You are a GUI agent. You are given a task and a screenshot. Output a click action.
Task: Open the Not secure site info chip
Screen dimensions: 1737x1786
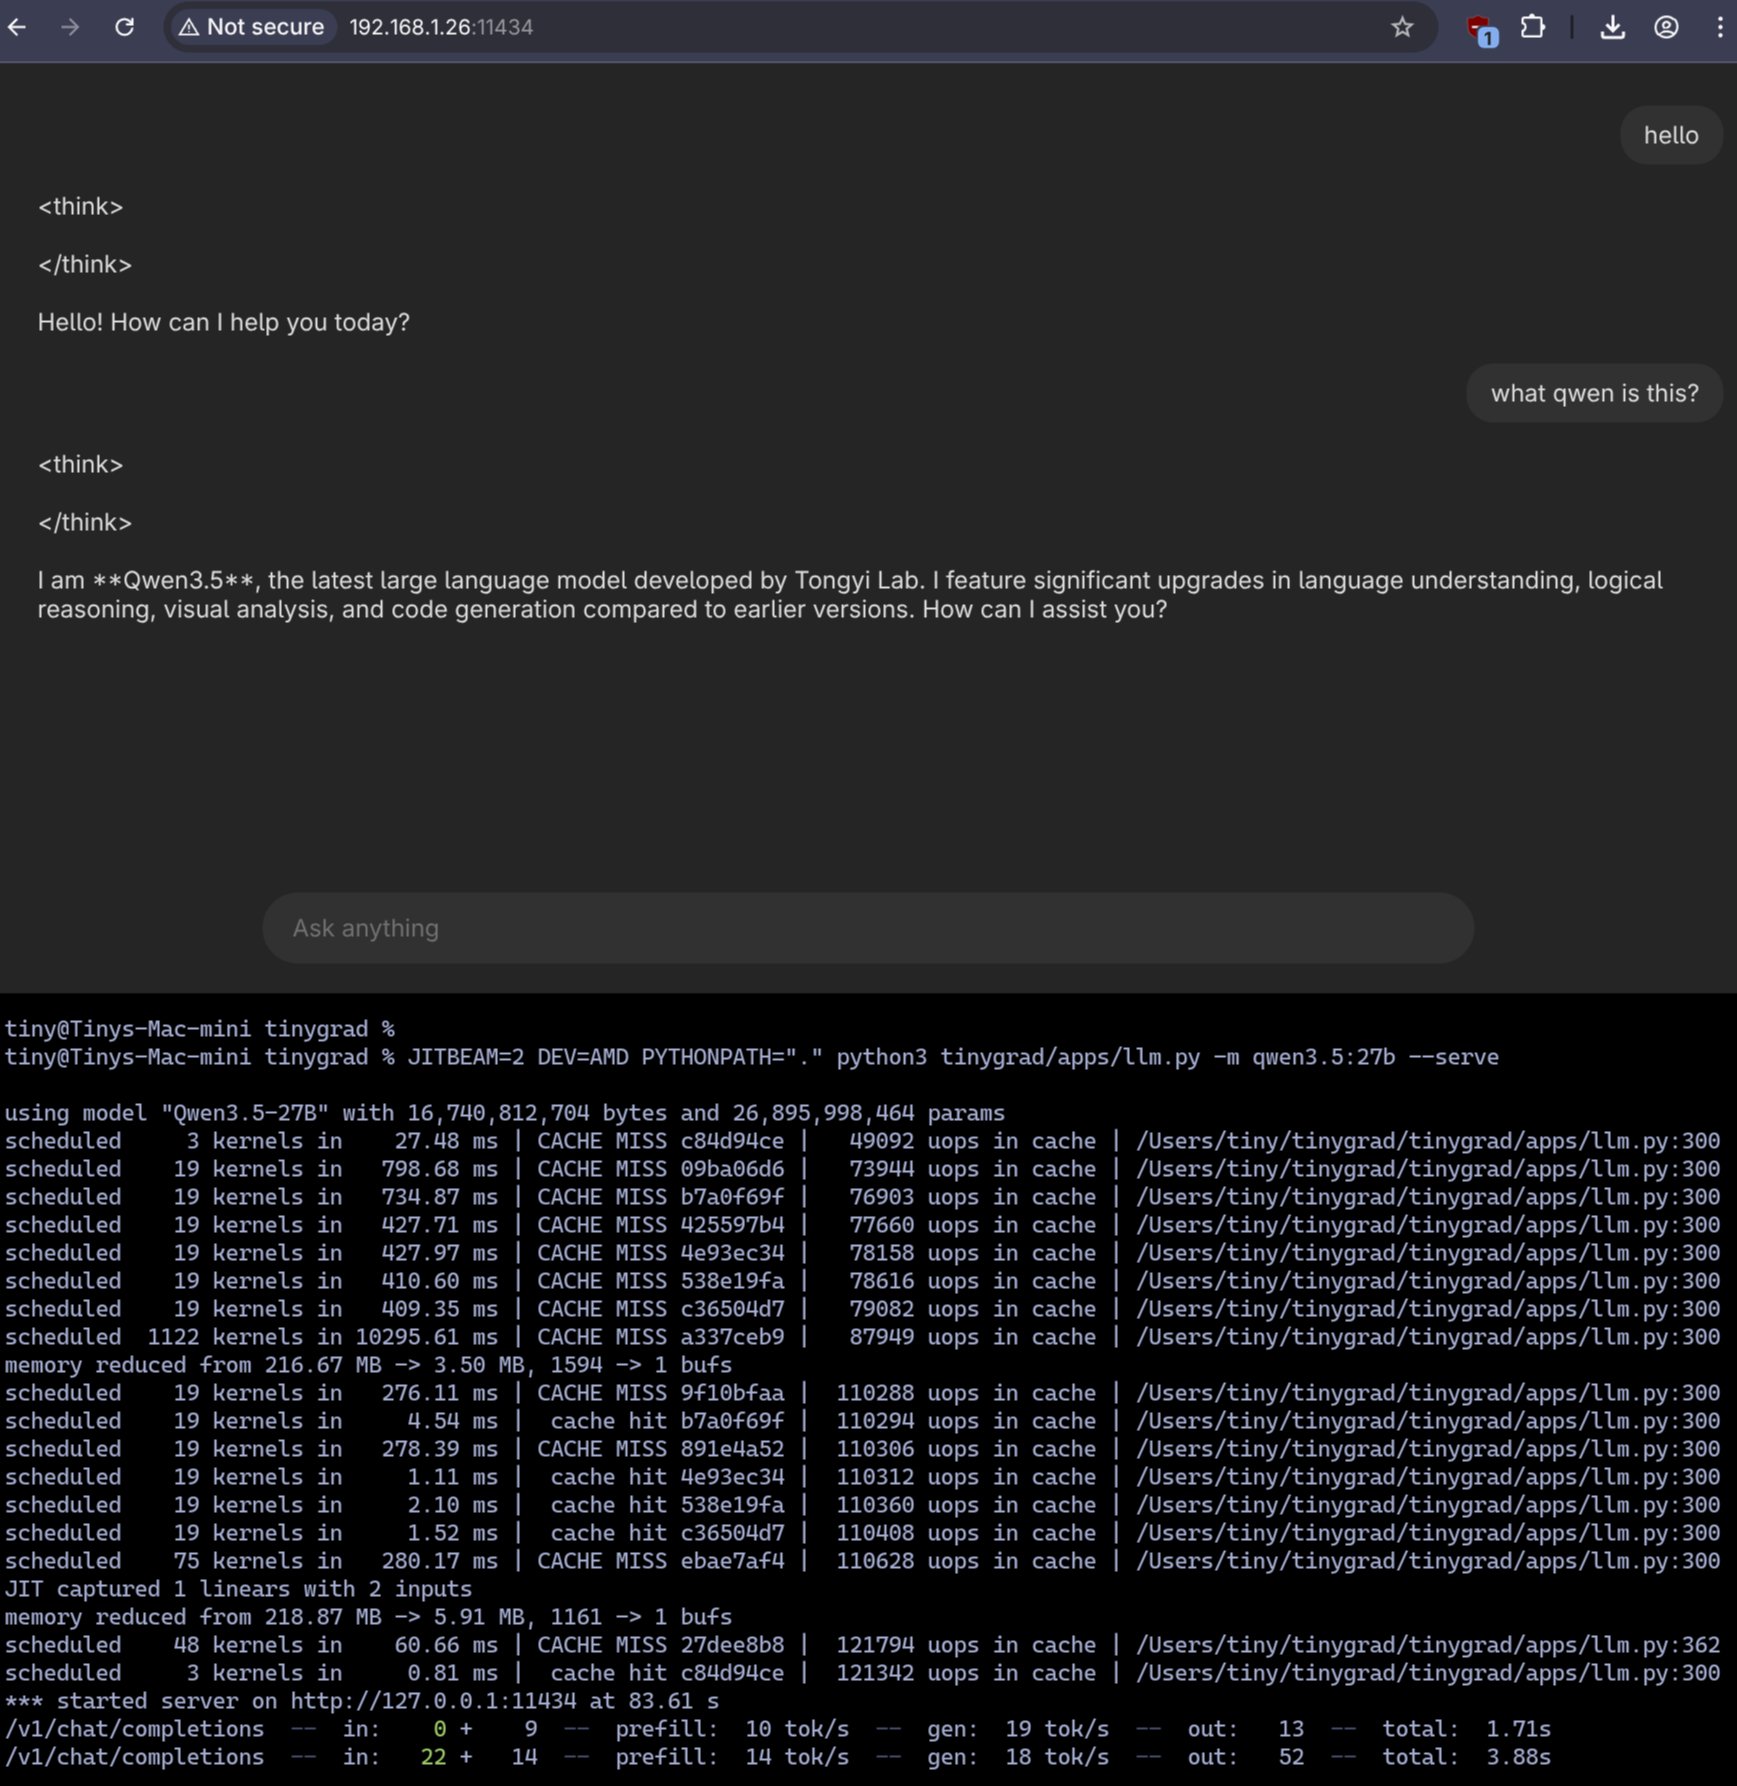pyautogui.click(x=252, y=27)
